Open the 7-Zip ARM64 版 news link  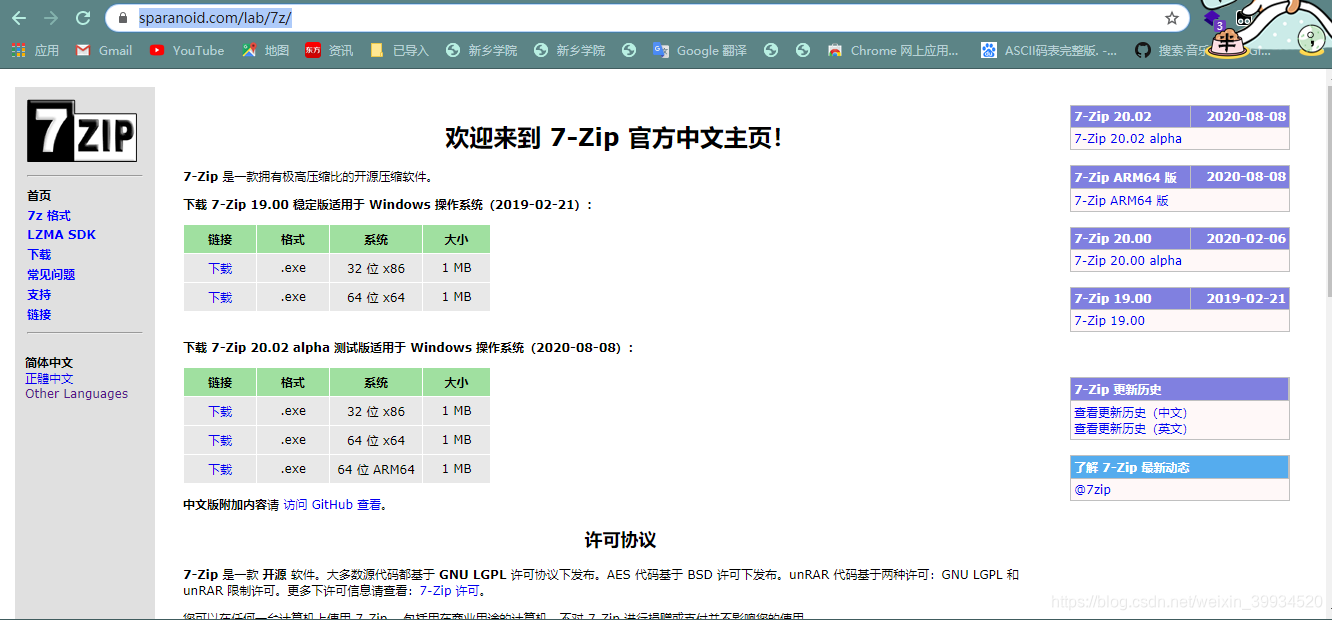(x=1121, y=200)
